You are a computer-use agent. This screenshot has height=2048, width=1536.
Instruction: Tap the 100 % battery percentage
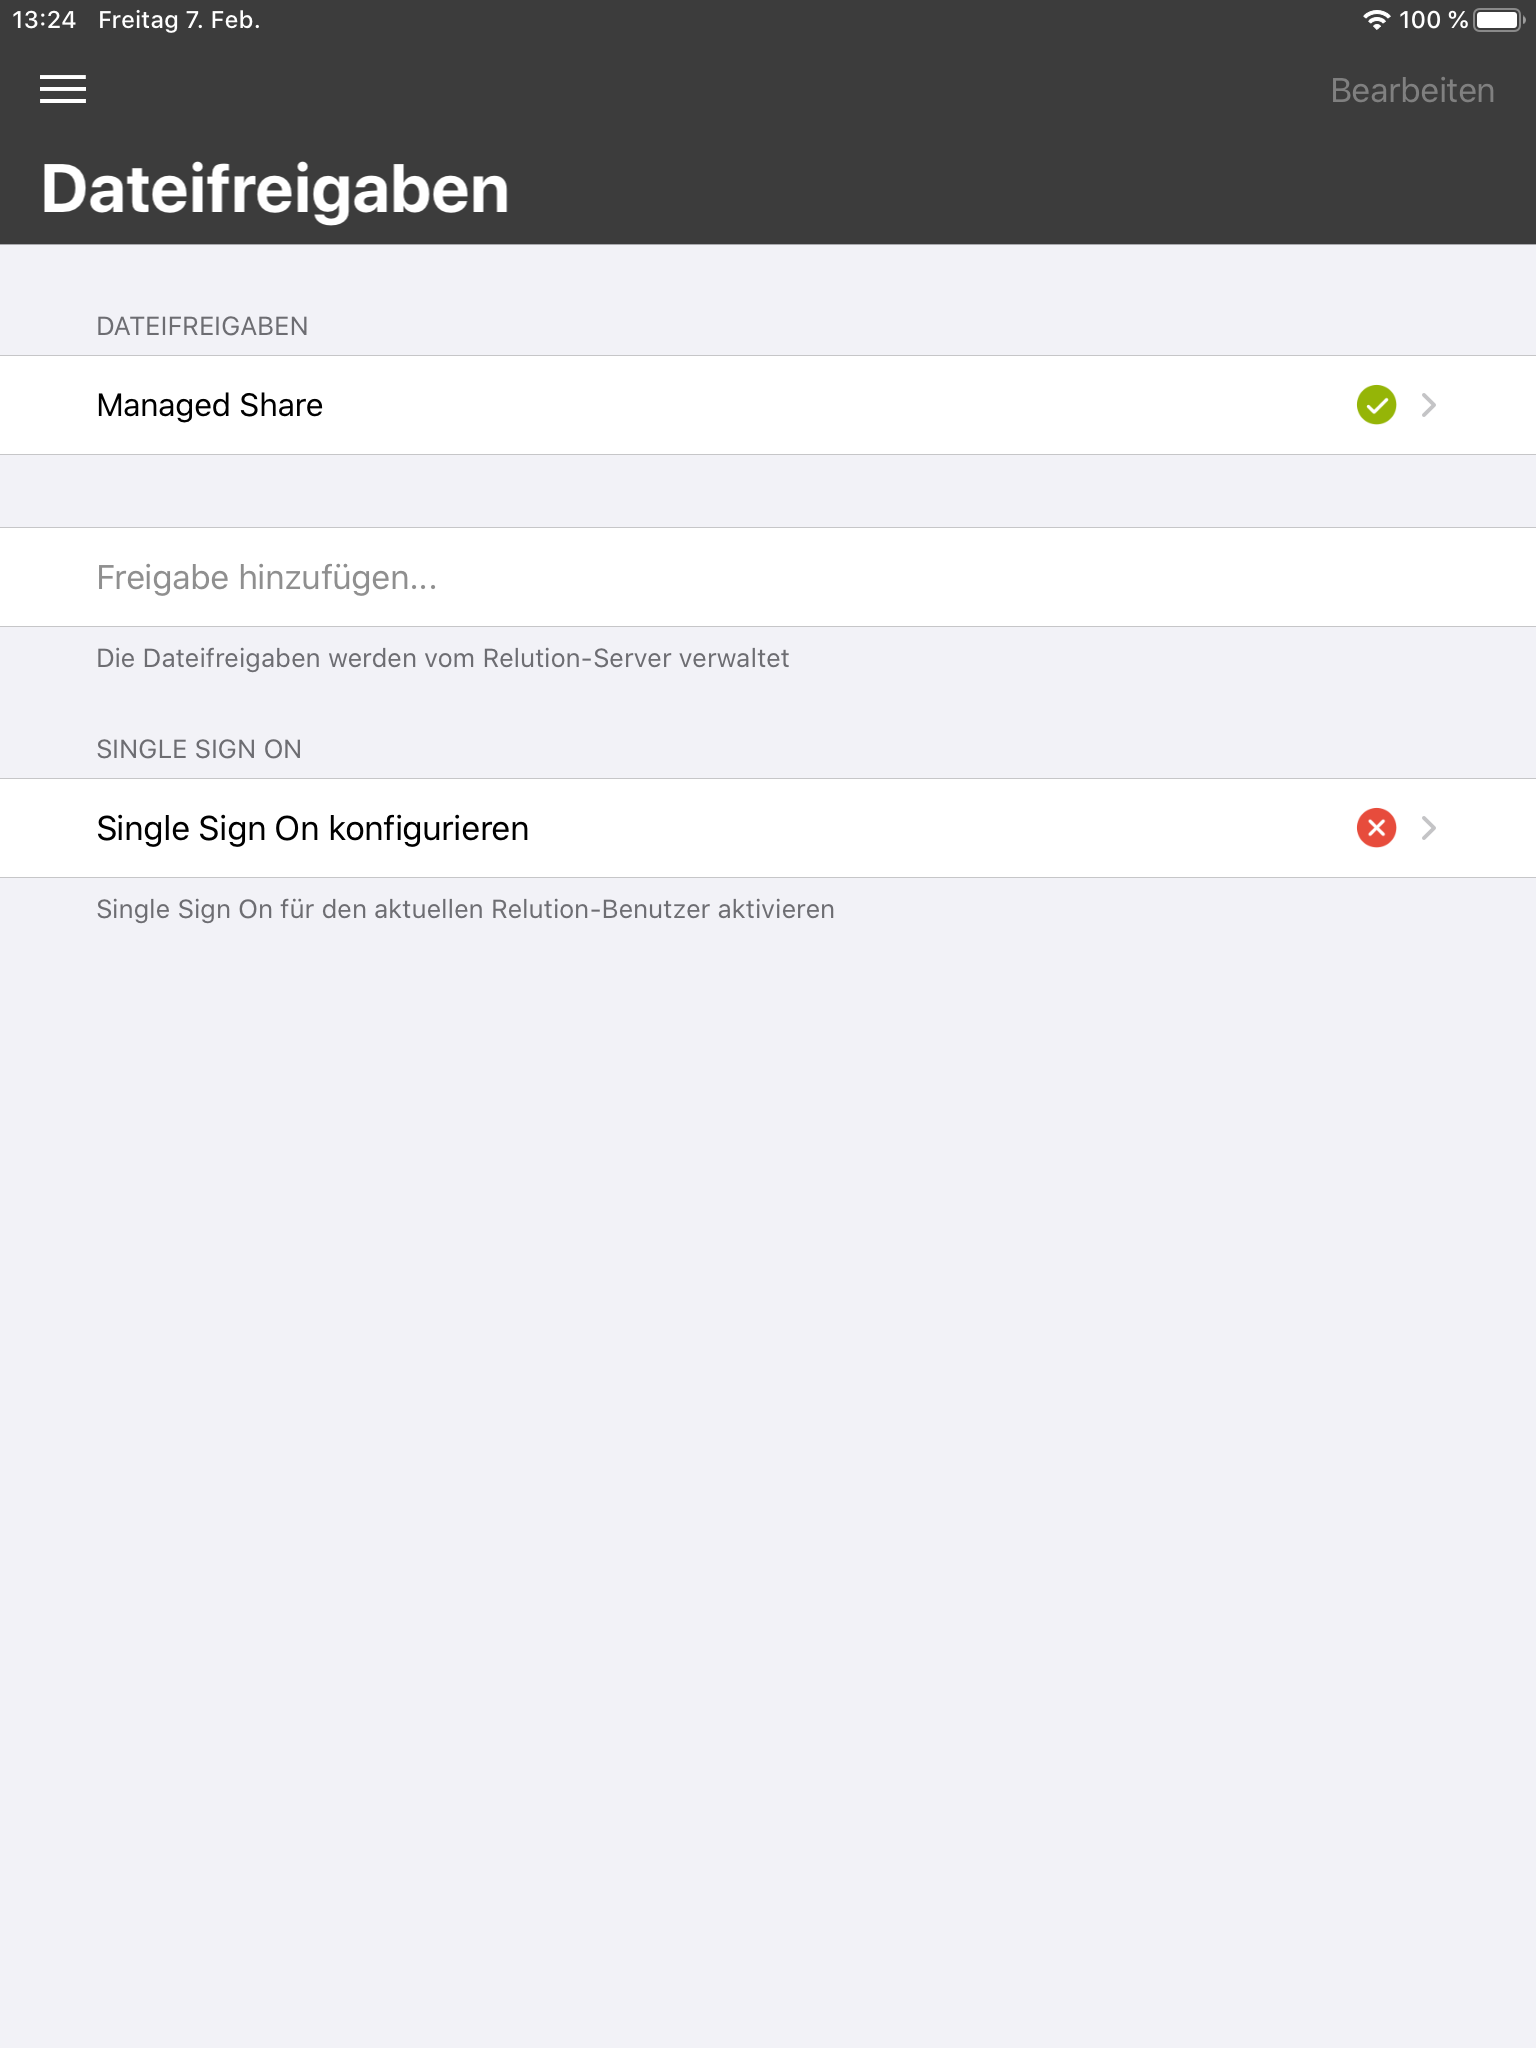click(1433, 20)
